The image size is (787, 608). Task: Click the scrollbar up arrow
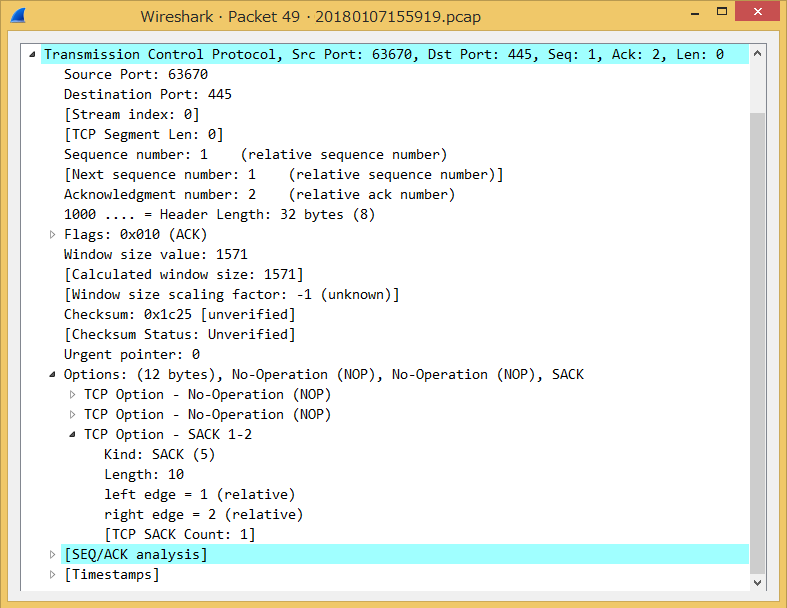point(757,54)
